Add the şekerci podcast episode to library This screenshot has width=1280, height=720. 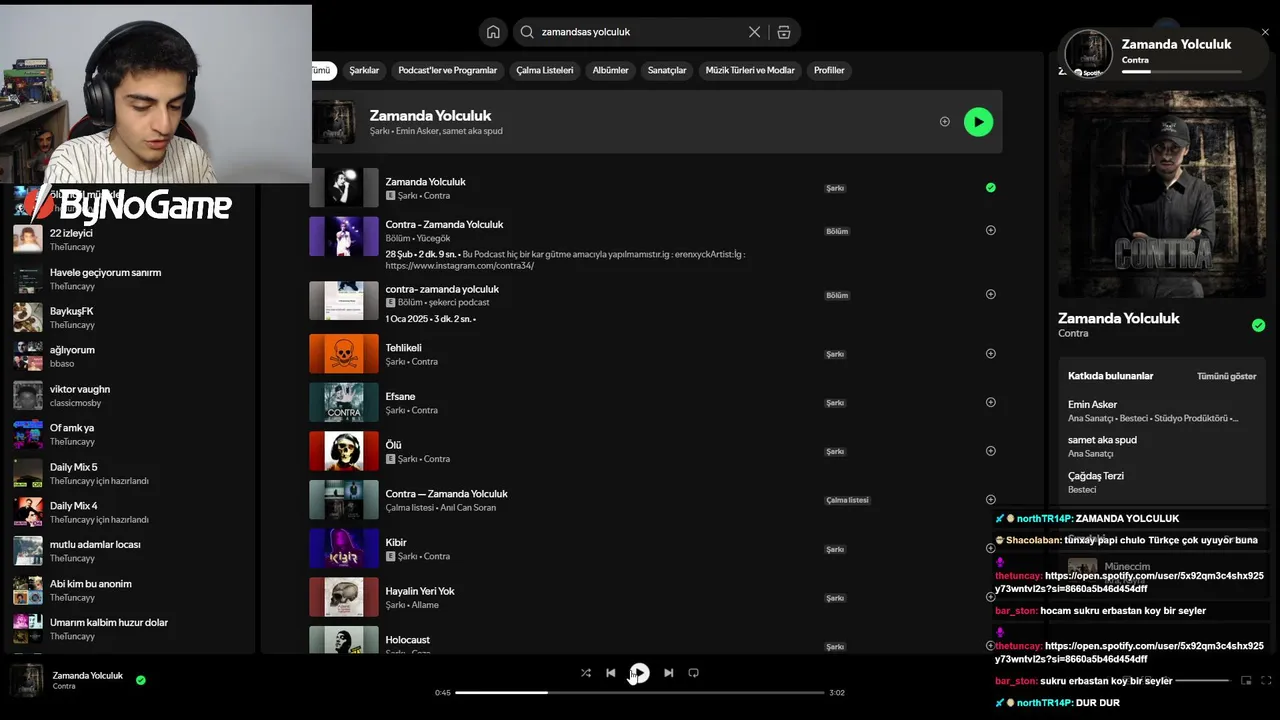click(x=991, y=294)
